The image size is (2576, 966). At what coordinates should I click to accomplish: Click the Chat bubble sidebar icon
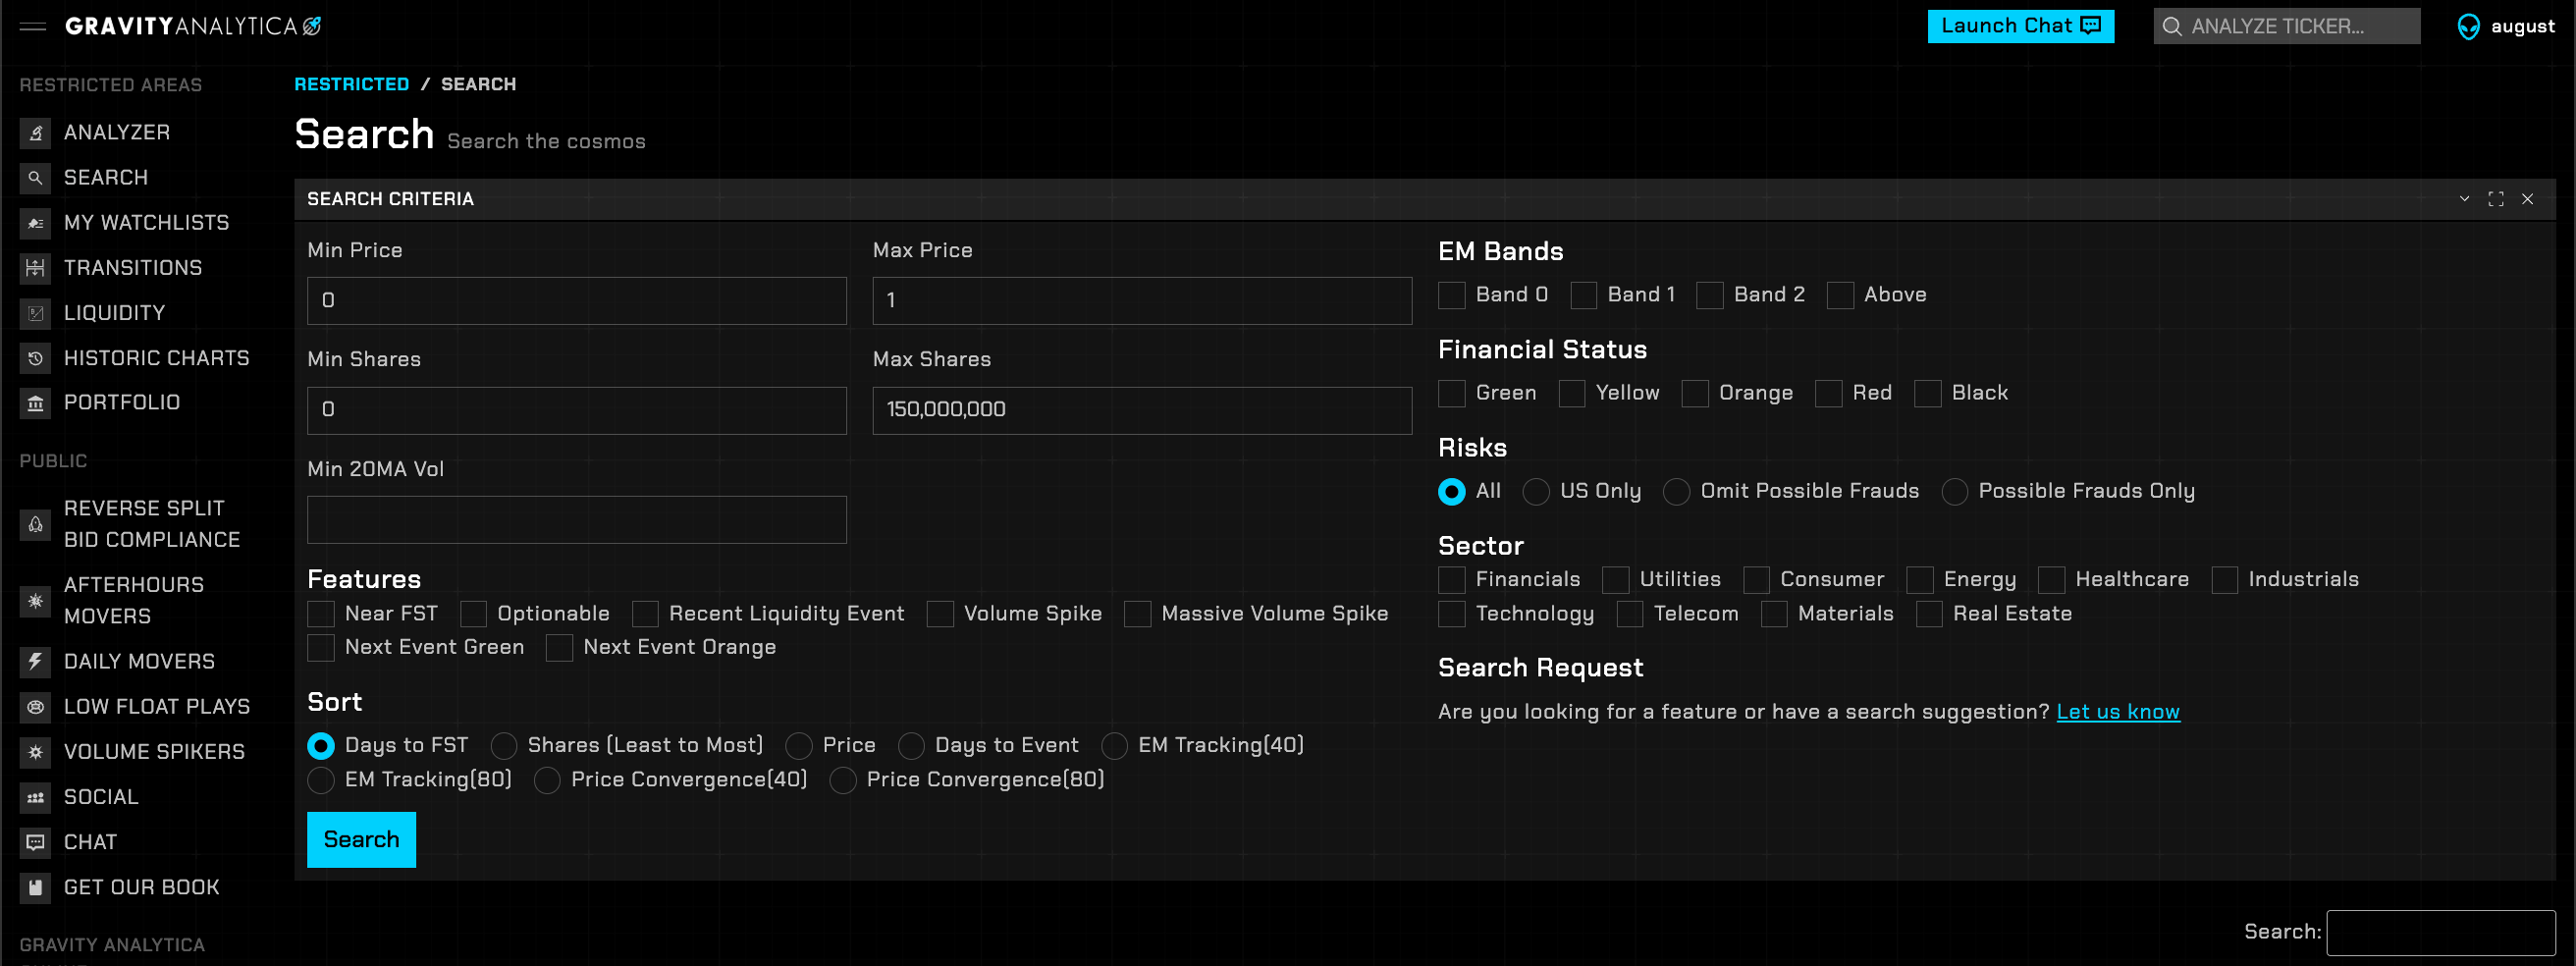(x=35, y=842)
